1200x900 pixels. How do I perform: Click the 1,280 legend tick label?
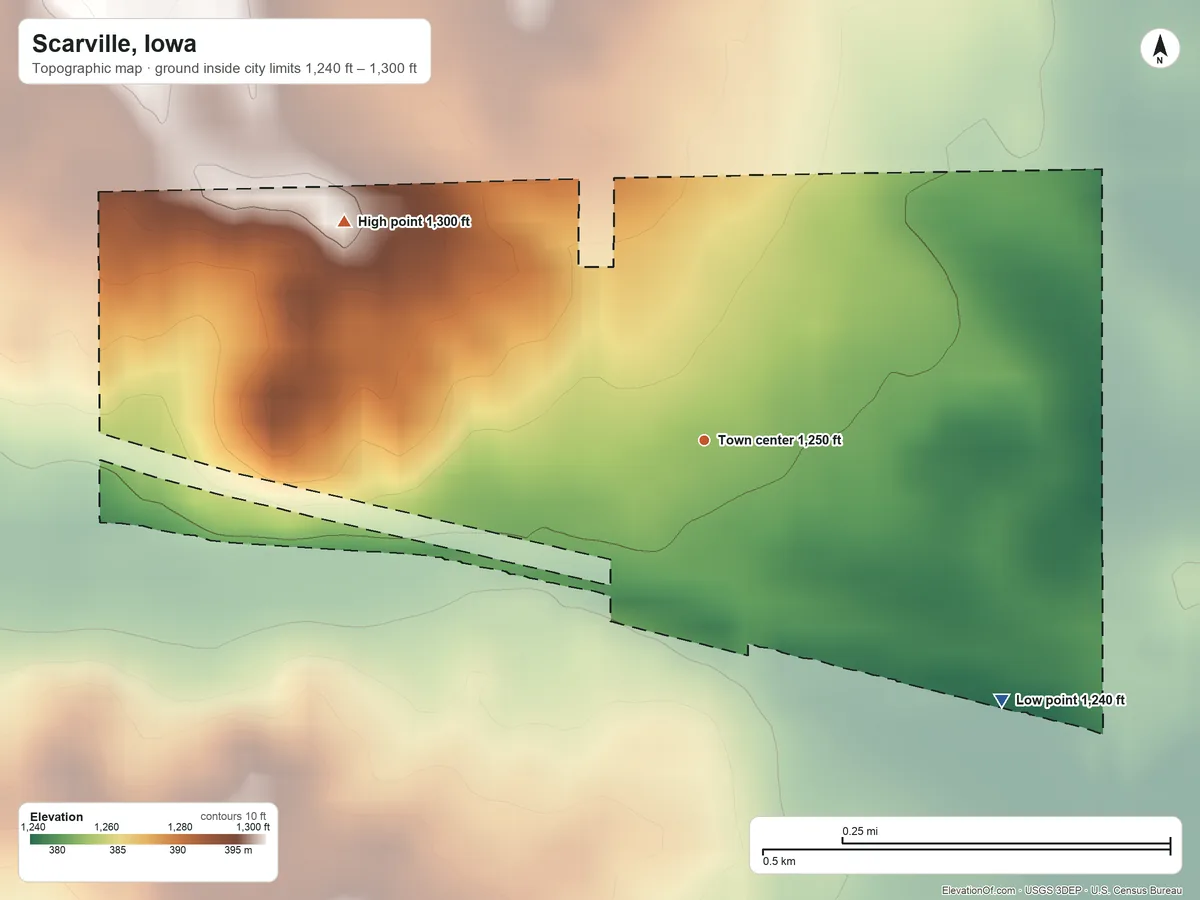179,827
